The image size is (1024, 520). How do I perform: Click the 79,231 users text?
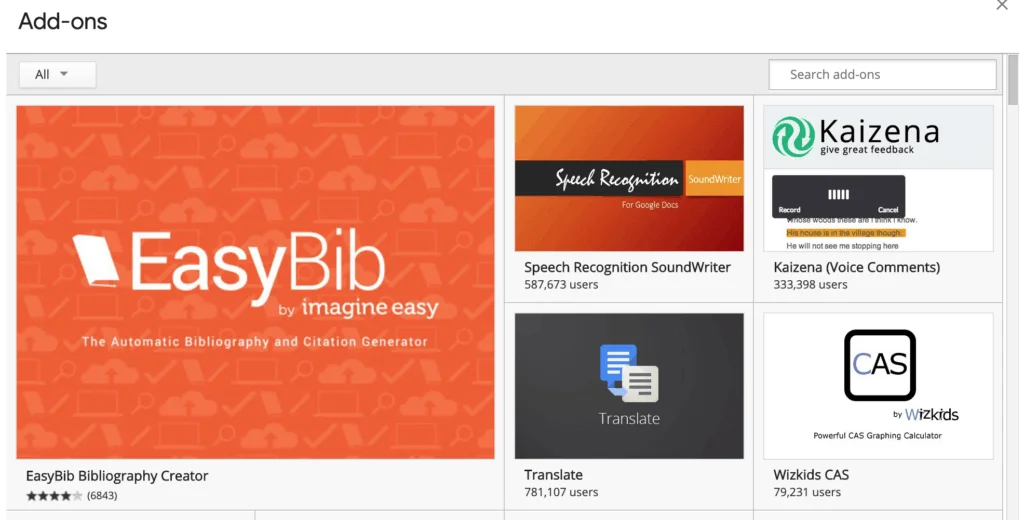[x=807, y=493]
